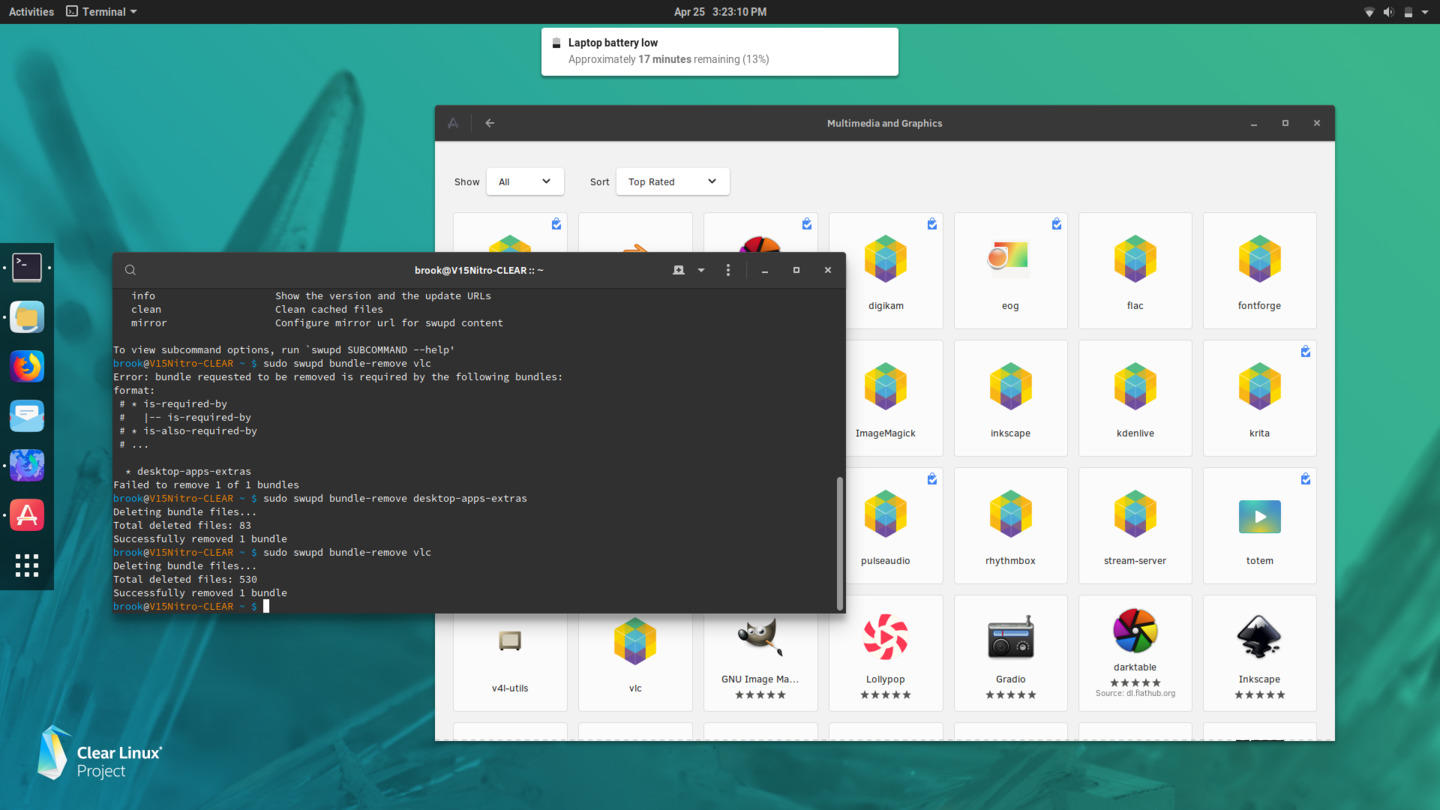The image size is (1440, 810).
Task: Open the GNU Image Manipulation tile
Action: pyautogui.click(x=760, y=661)
